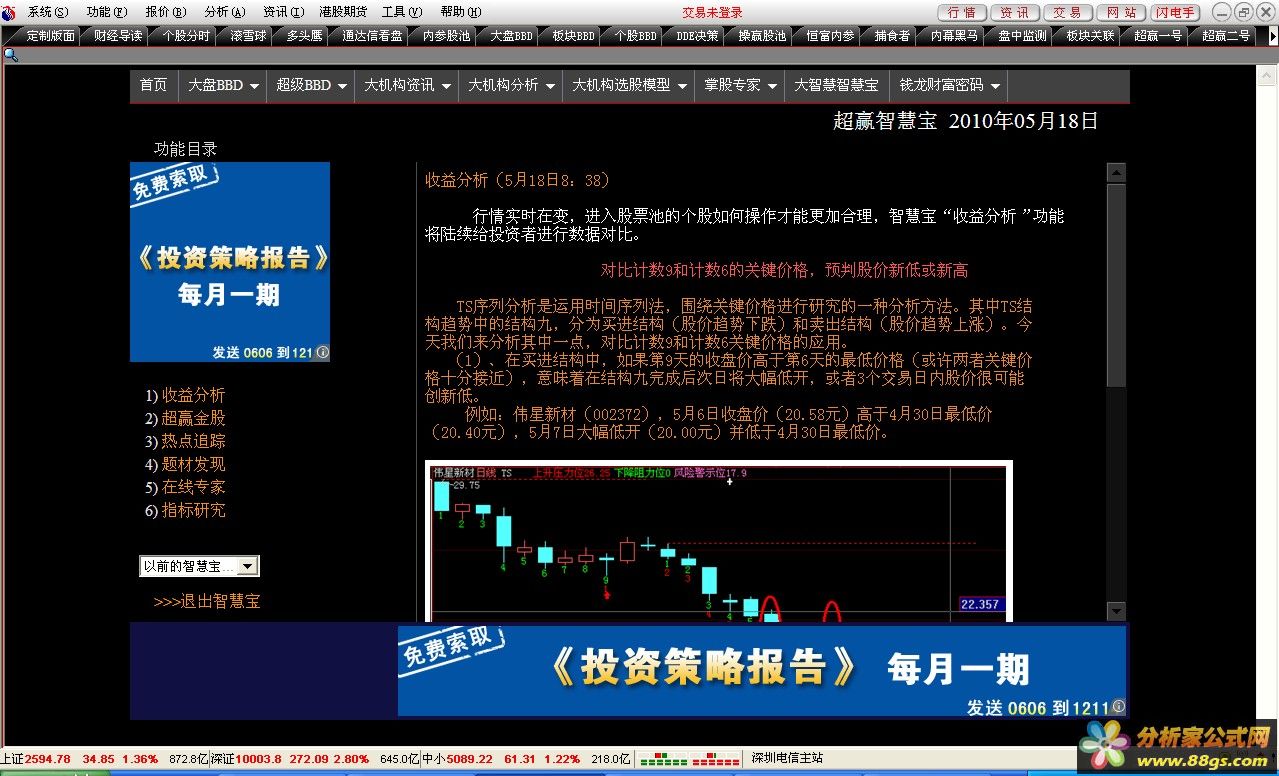Switch to the 操赢股池 tab
This screenshot has height=776, width=1279.
click(x=762, y=35)
